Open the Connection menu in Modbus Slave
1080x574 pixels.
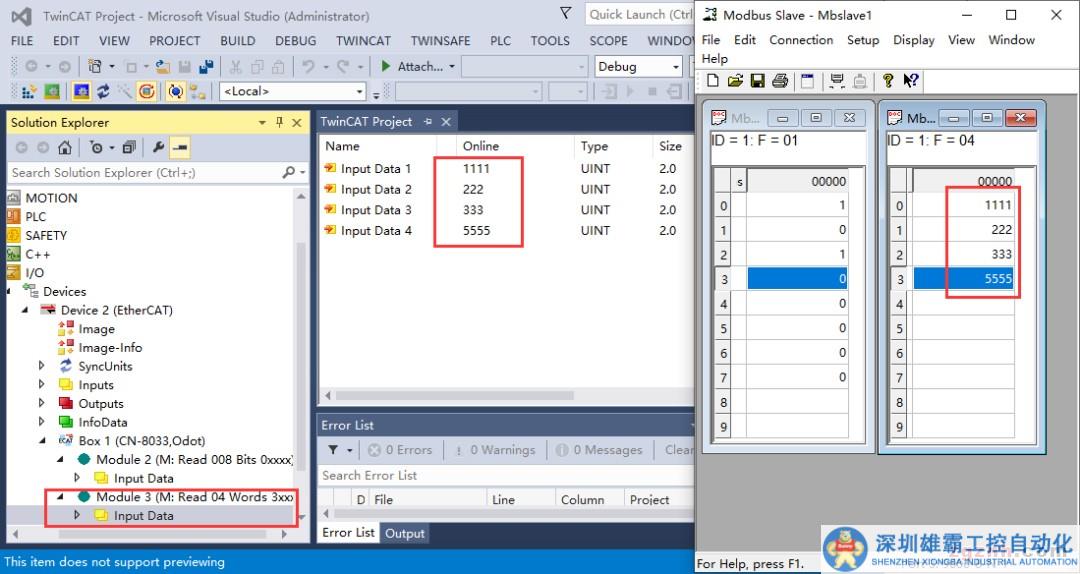pos(800,40)
